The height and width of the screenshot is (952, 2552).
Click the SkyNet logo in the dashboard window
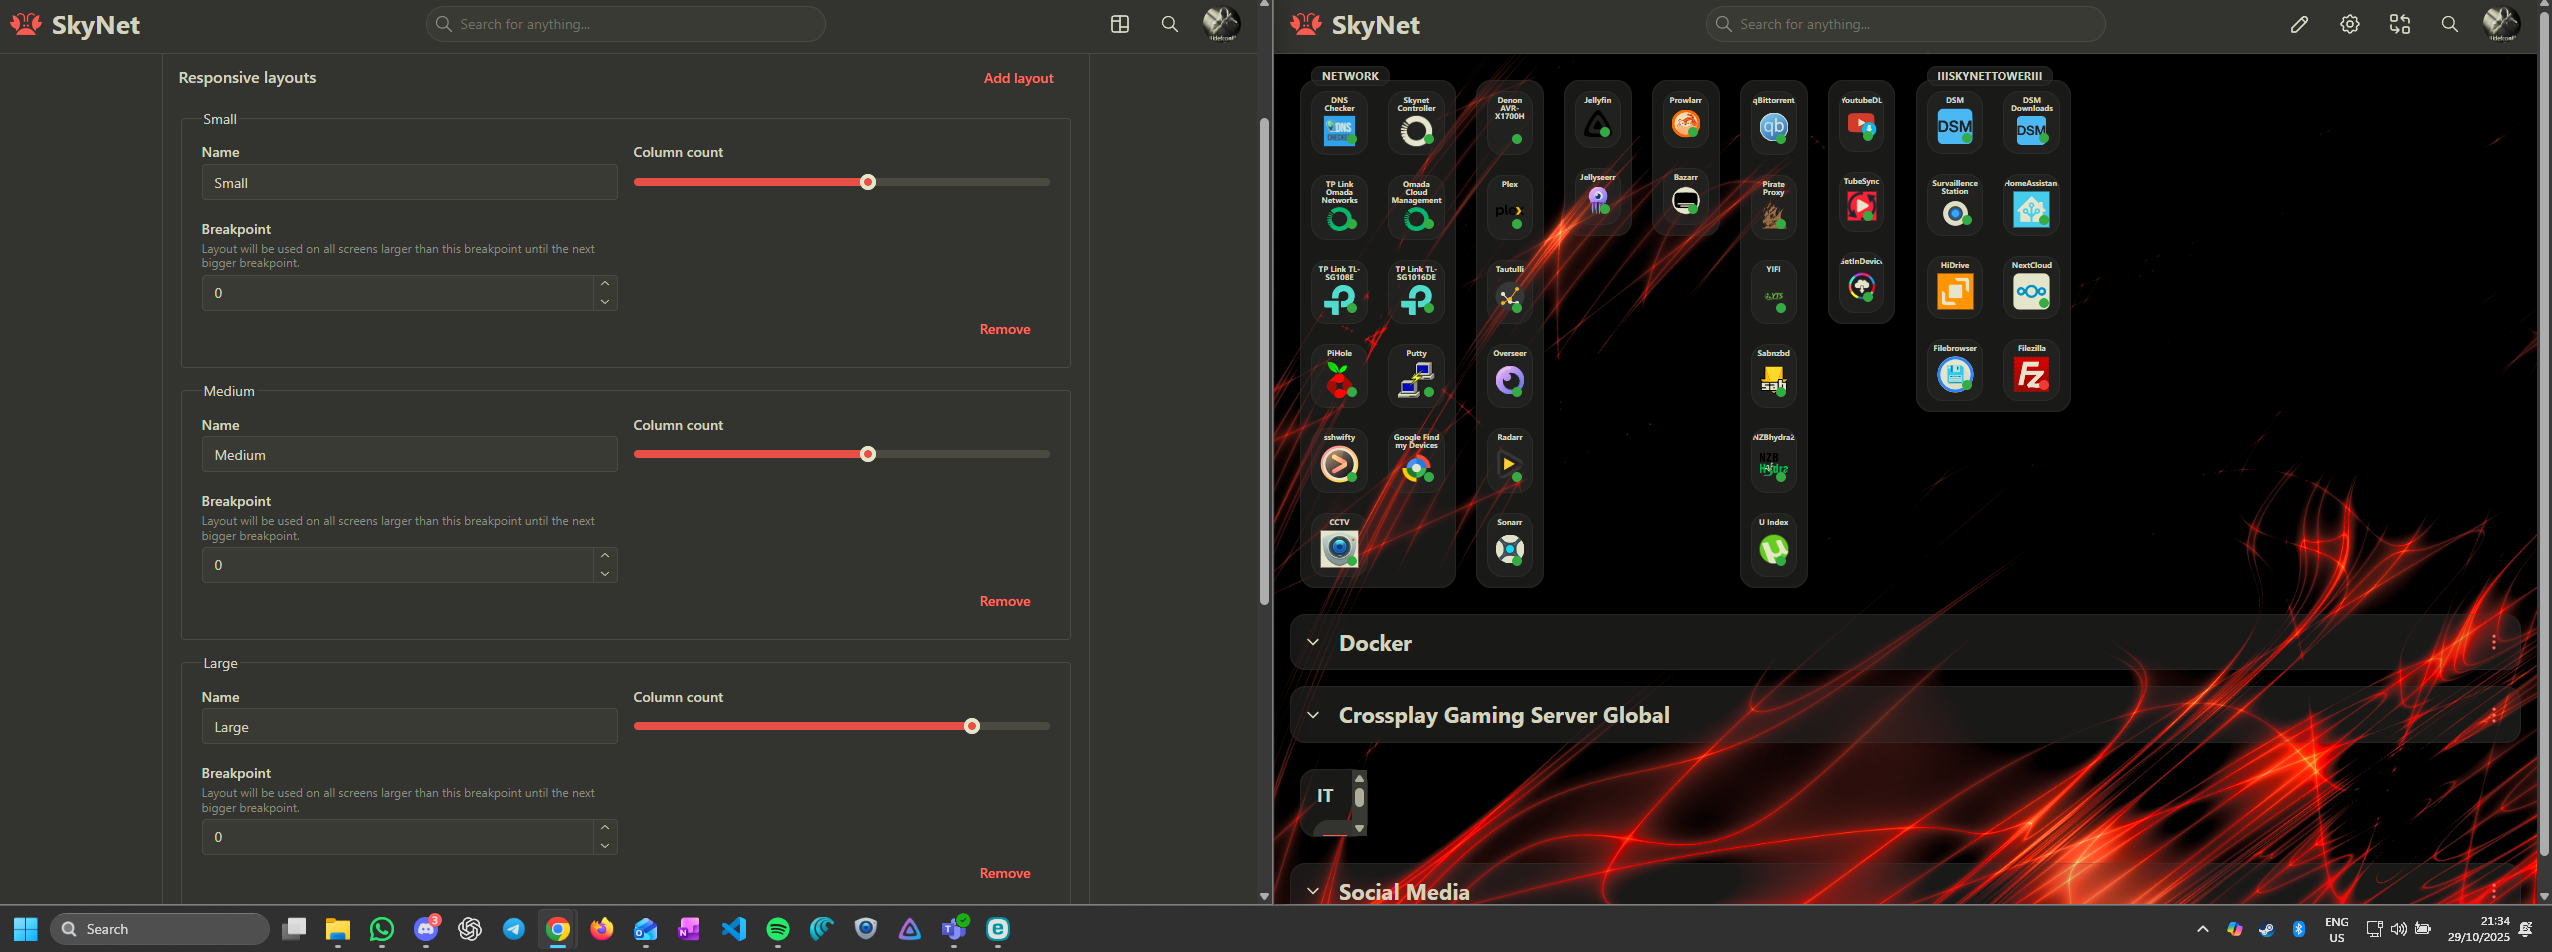(x=1356, y=25)
